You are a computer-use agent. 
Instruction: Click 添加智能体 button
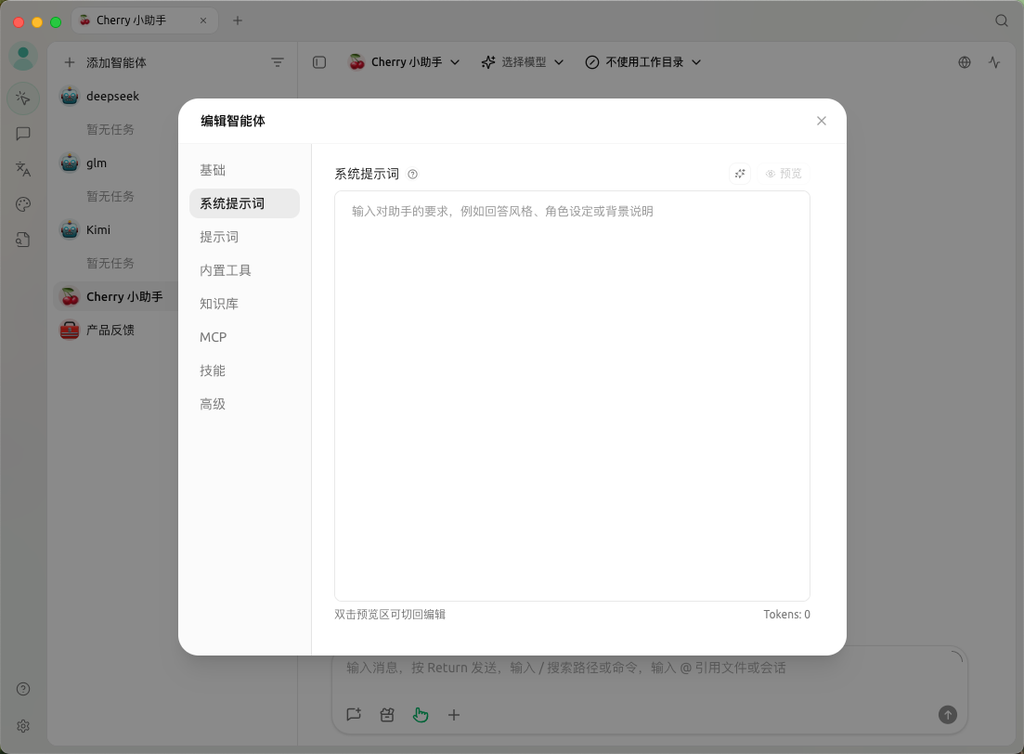(x=105, y=63)
